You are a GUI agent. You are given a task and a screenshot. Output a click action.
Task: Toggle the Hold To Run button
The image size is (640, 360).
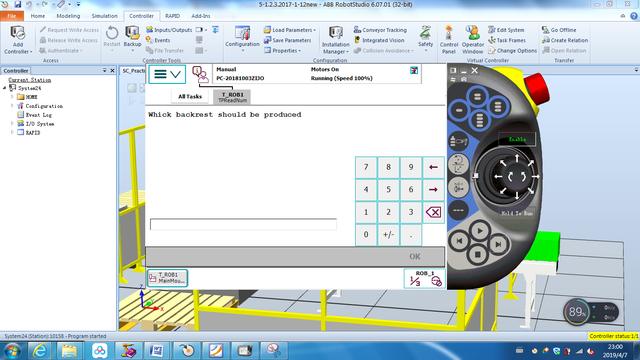[517, 213]
